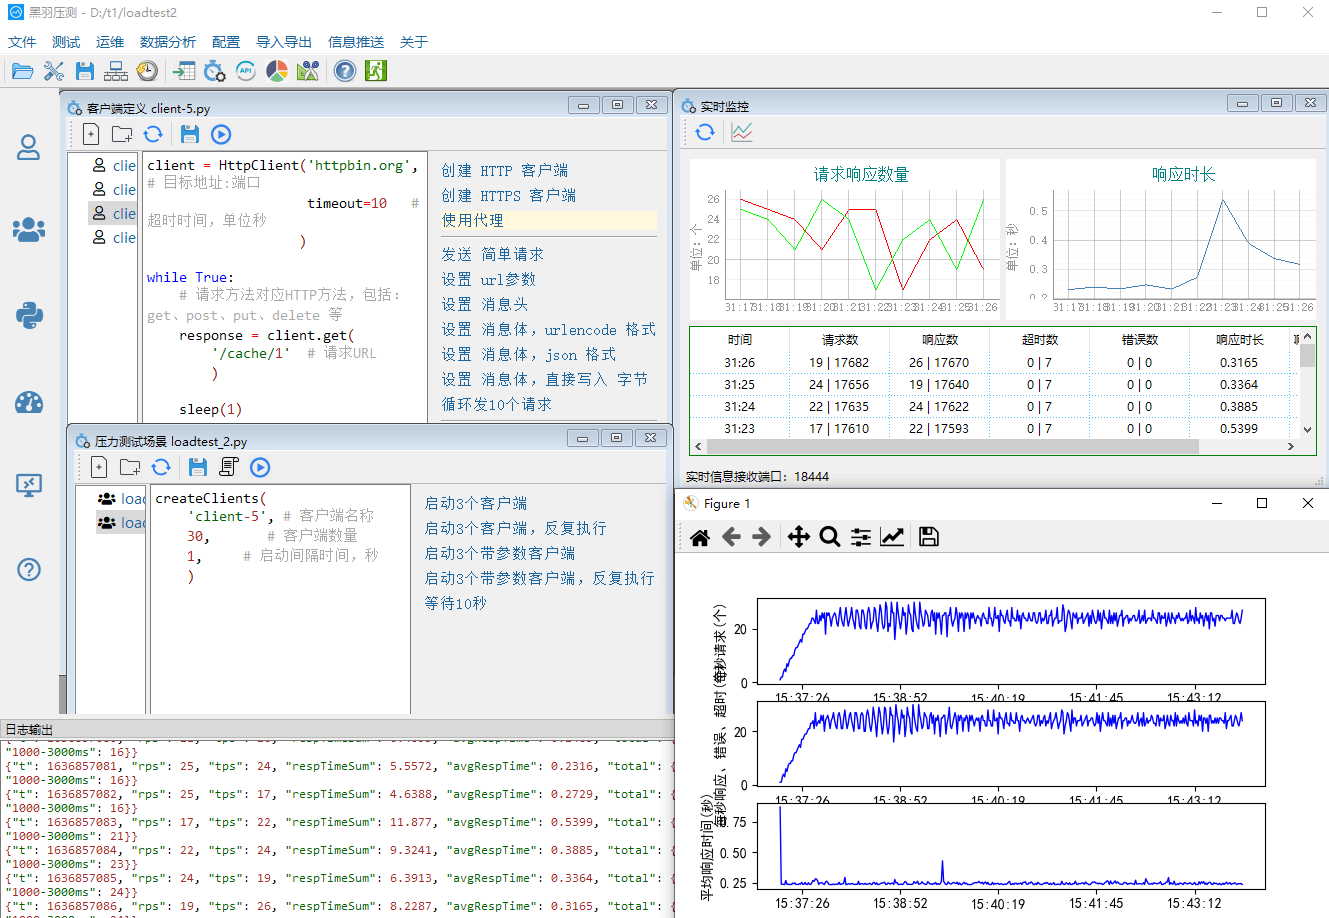Open the 关于 menu
The height and width of the screenshot is (918, 1329).
[x=414, y=42]
